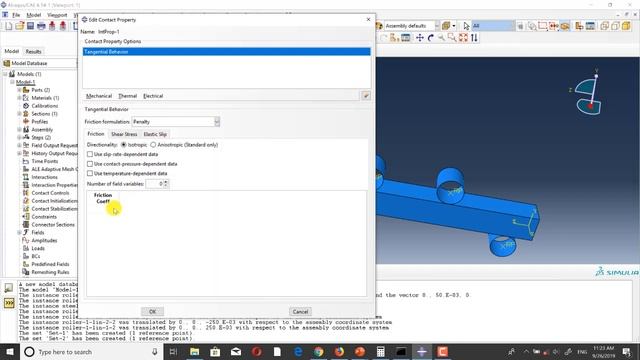
Task: Click the Box zoom icon
Action: click(452, 38)
